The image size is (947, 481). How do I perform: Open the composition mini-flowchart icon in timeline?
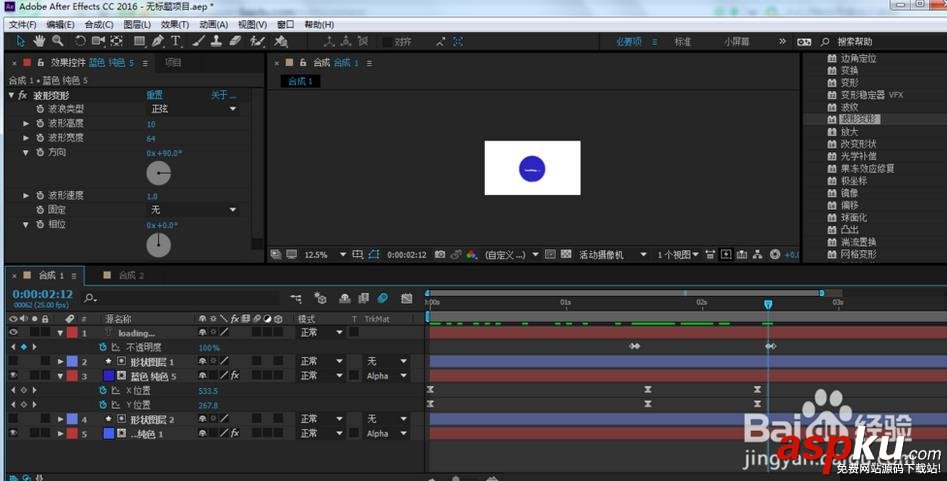click(x=296, y=298)
